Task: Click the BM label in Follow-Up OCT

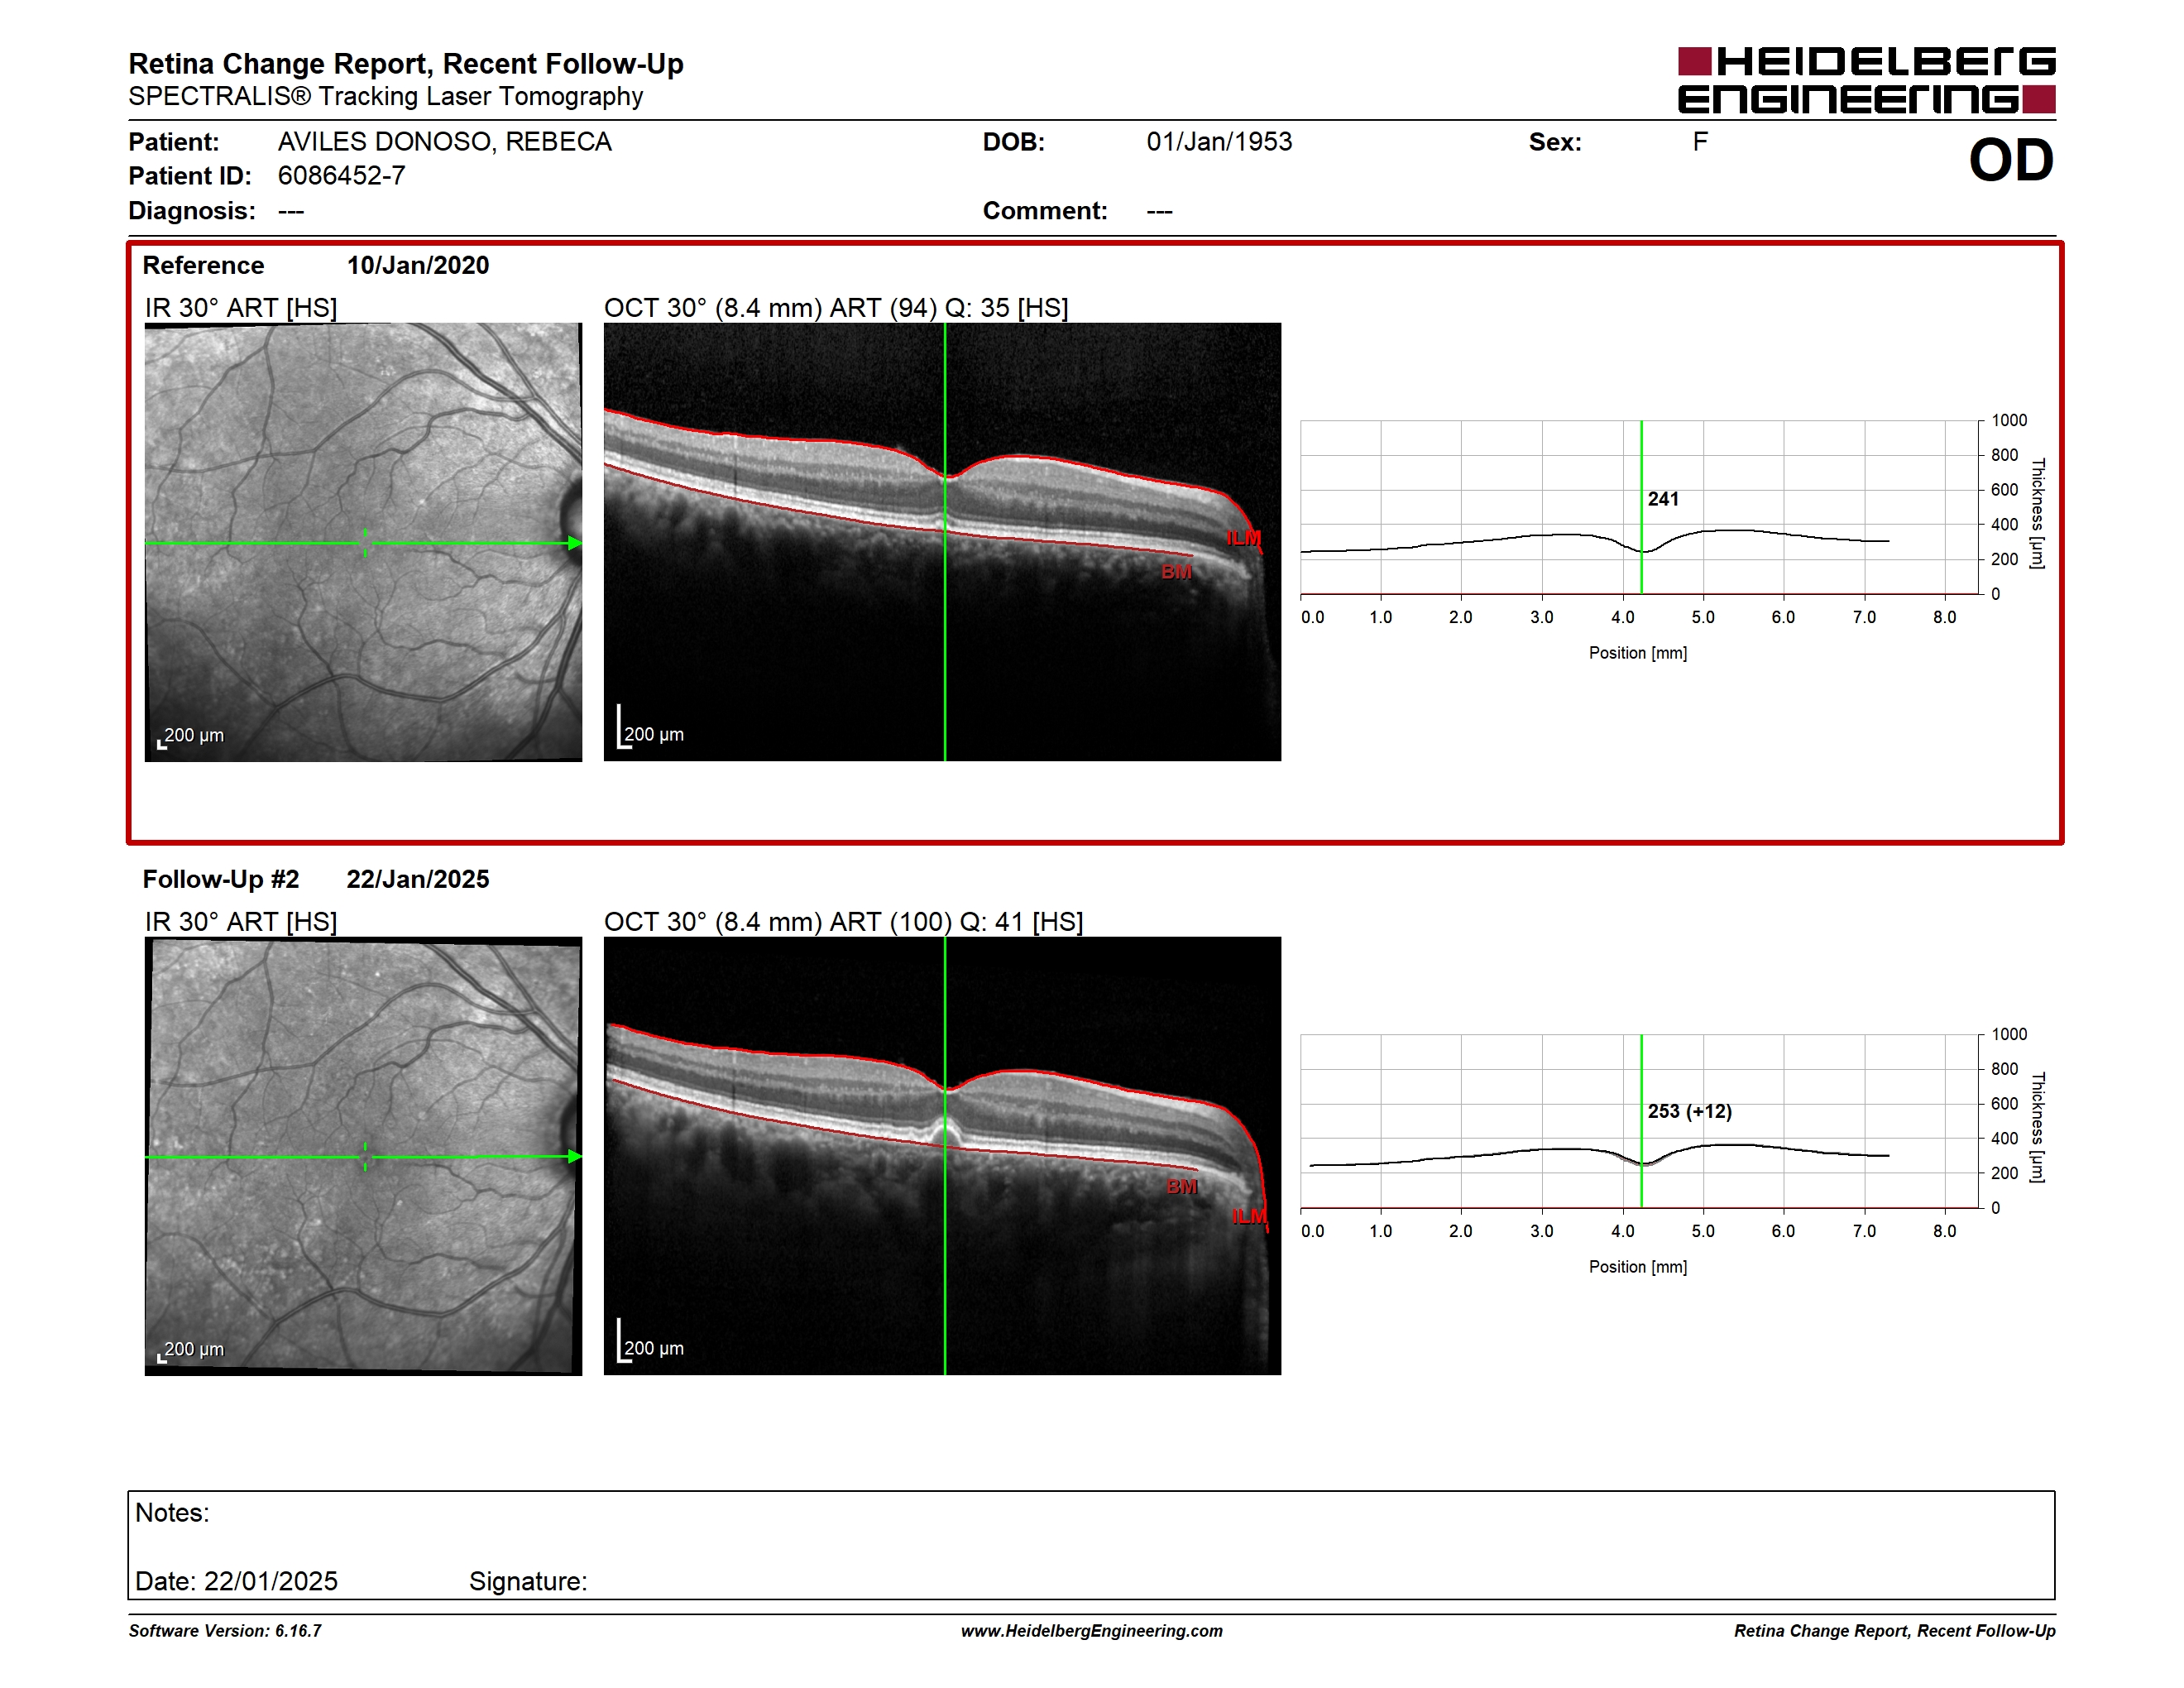Action: coord(1182,1186)
